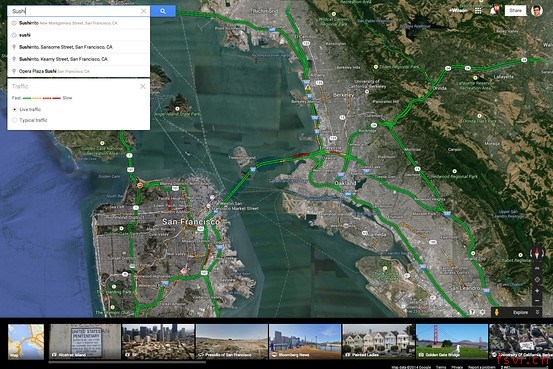The width and height of the screenshot is (553, 369).
Task: Click the Share button
Action: click(x=515, y=11)
